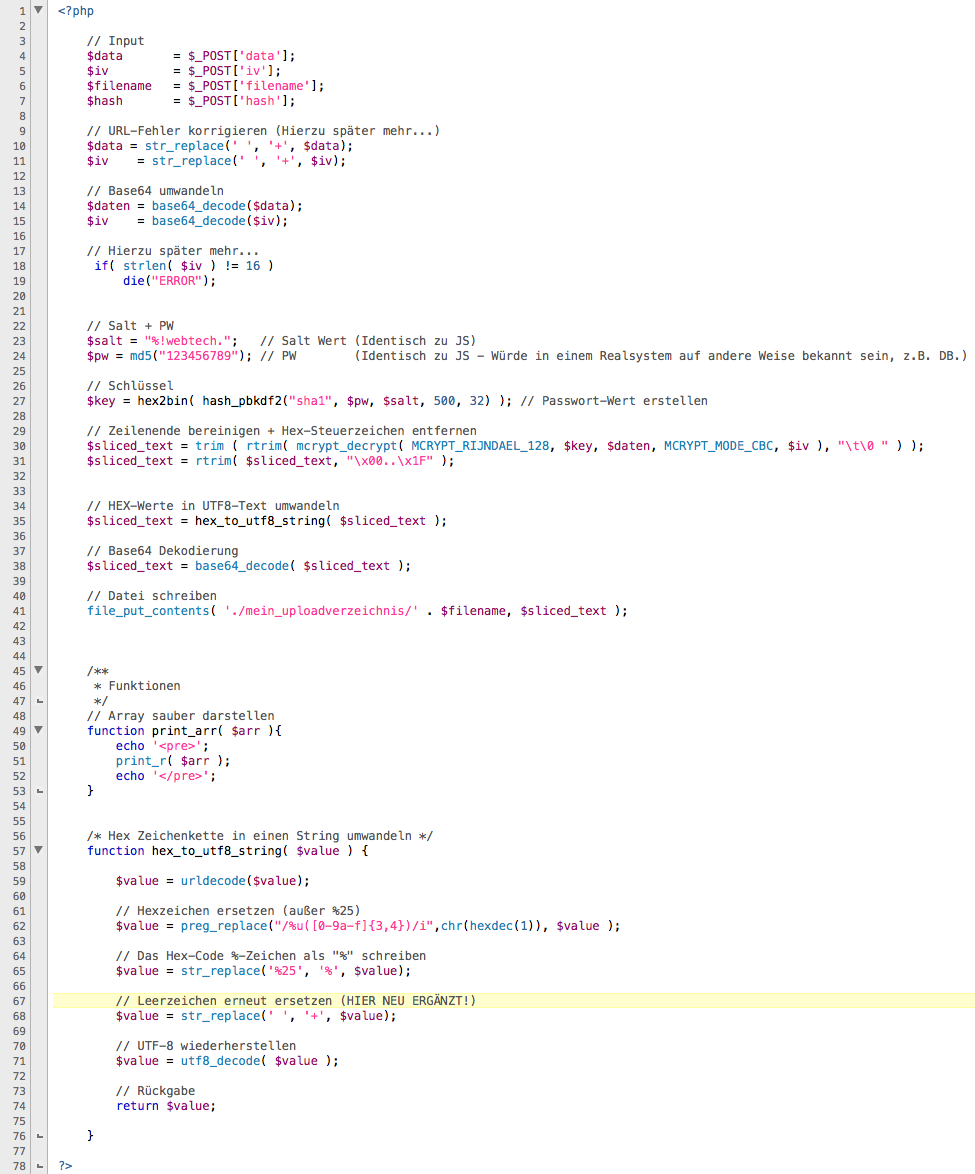975x1174 pixels.
Task: Collapse the fold triangle at line 1
Action: tap(38, 10)
